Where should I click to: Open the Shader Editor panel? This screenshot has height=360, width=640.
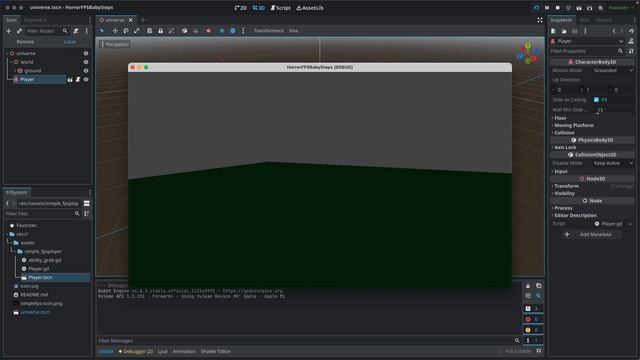[x=216, y=351]
